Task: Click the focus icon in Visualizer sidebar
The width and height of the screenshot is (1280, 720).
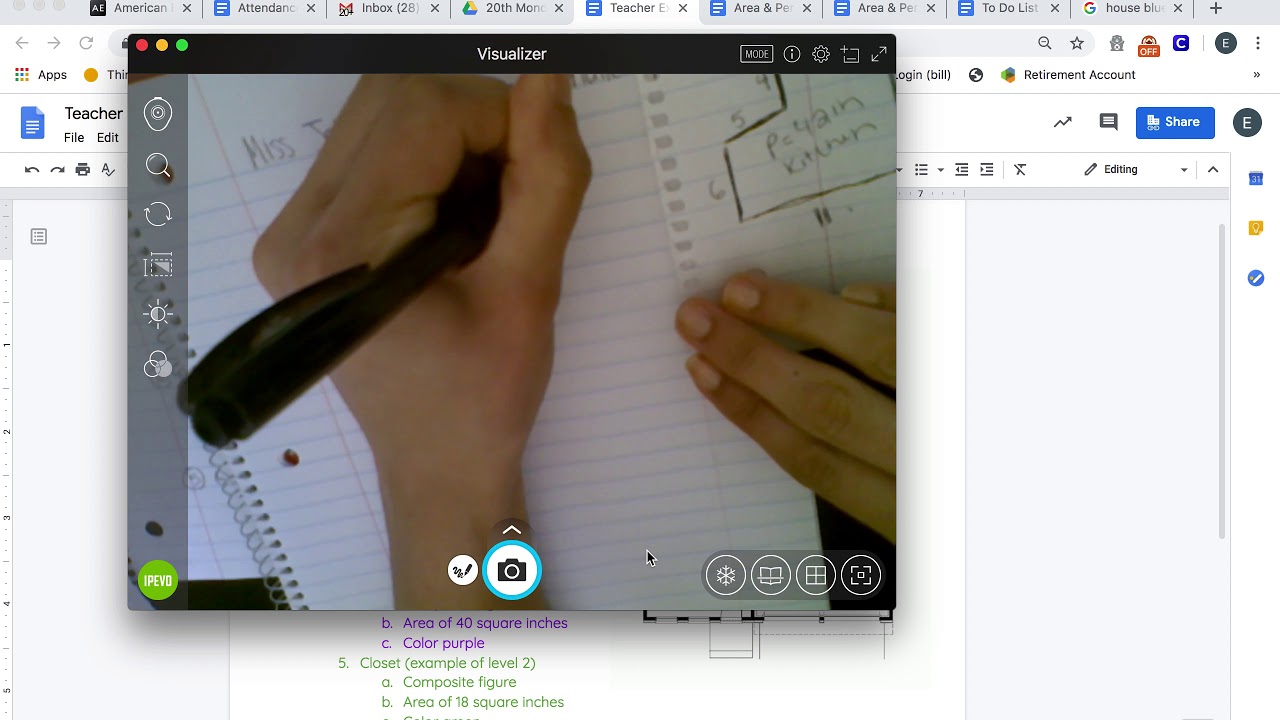Action: coord(158,114)
